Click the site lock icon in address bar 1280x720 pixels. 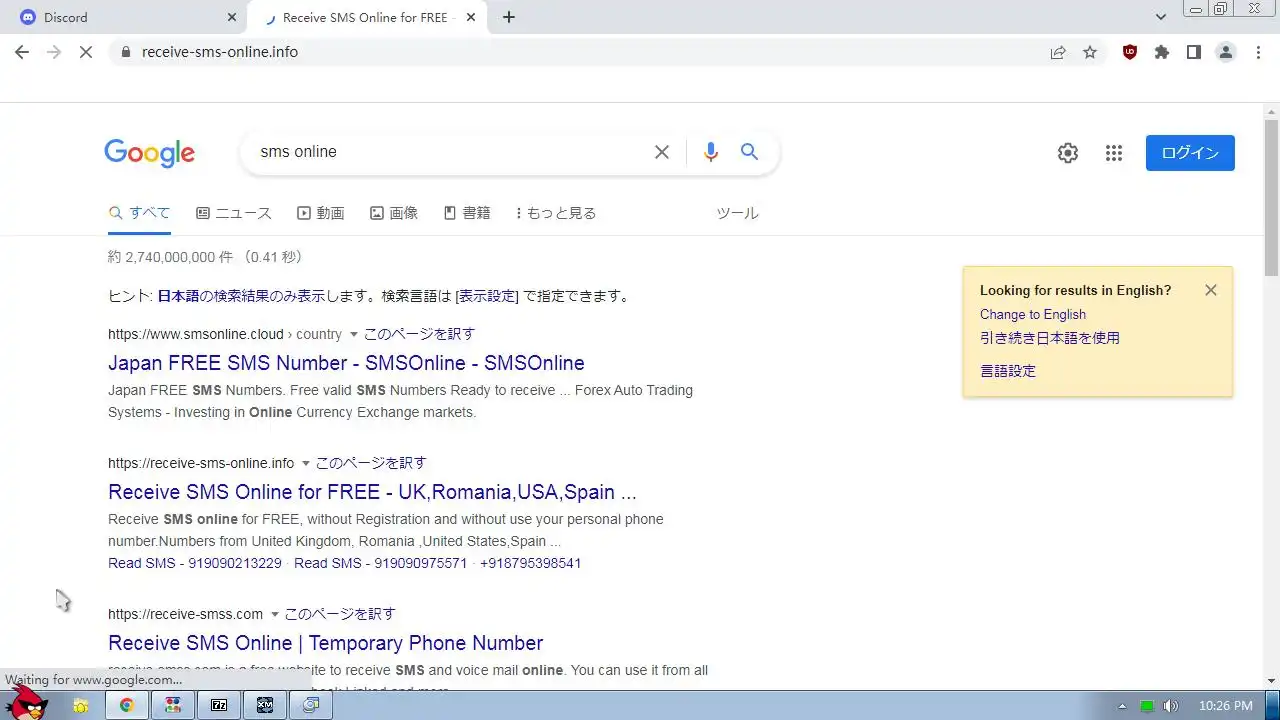pos(125,52)
